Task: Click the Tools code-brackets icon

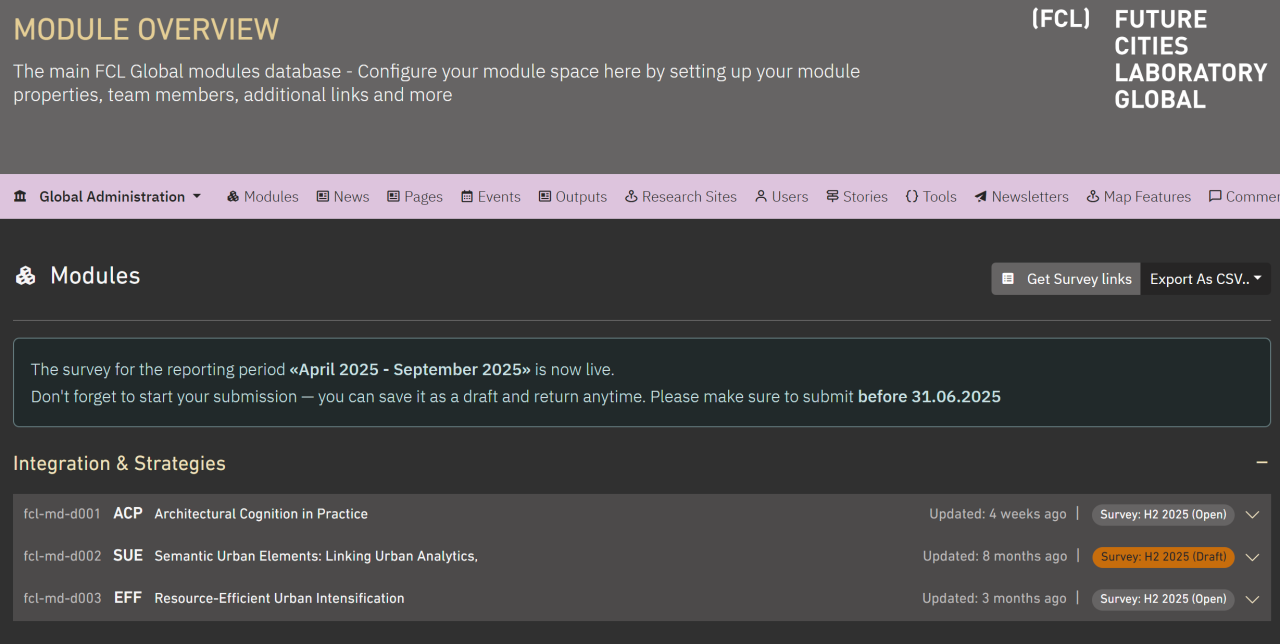Action: coord(912,196)
